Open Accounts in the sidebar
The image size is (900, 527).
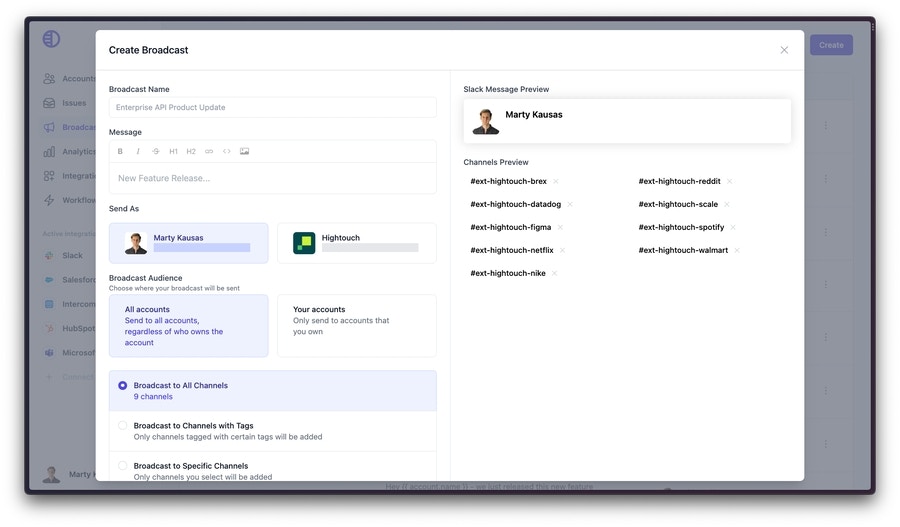pos(69,79)
